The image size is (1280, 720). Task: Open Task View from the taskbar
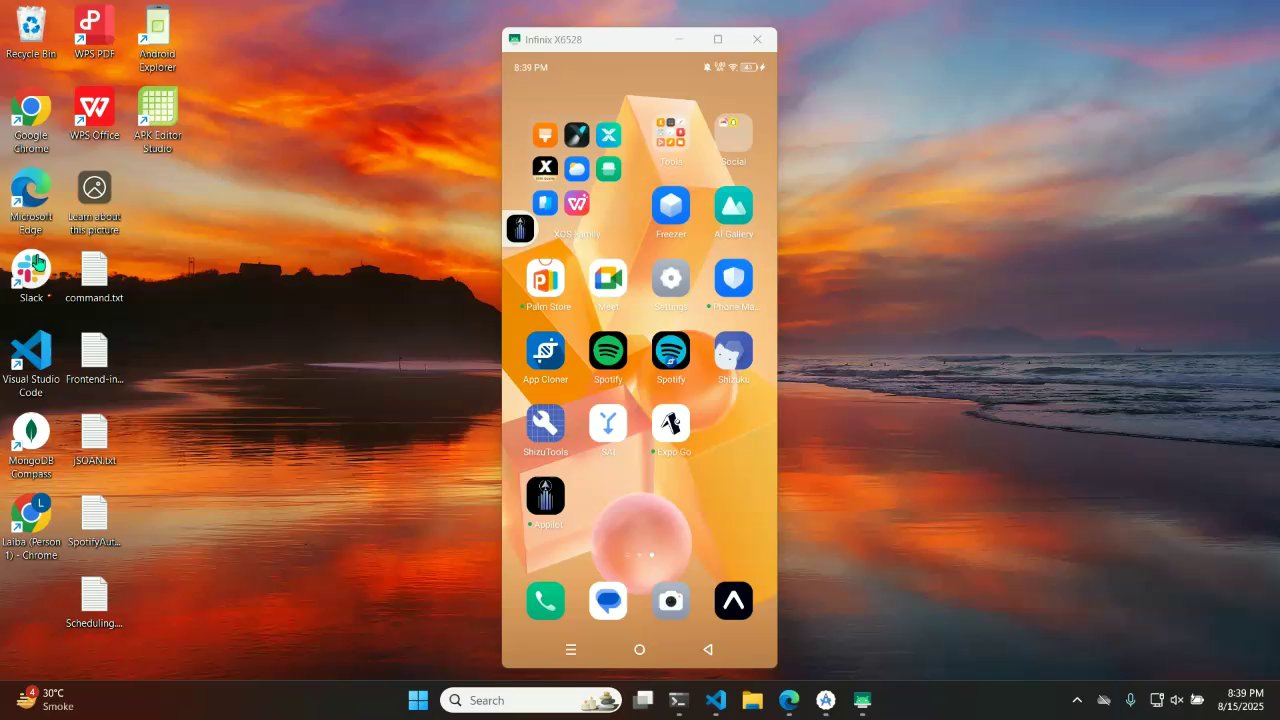click(x=643, y=700)
